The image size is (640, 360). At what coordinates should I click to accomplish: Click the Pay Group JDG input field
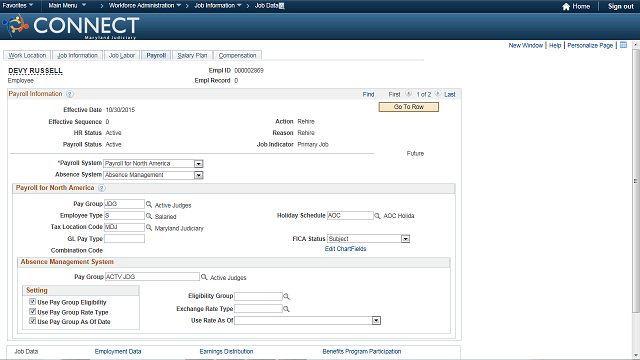pyautogui.click(x=124, y=204)
